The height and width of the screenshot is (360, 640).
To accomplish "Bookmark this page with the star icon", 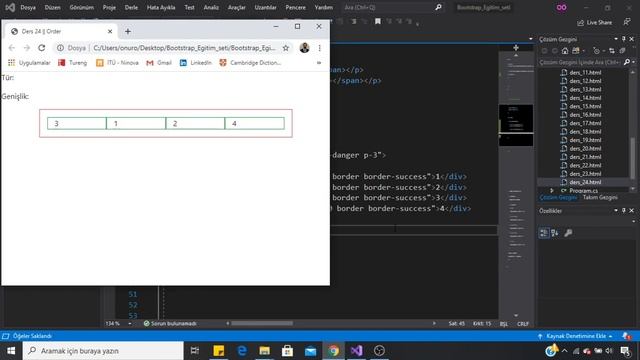I will pyautogui.click(x=286, y=48).
